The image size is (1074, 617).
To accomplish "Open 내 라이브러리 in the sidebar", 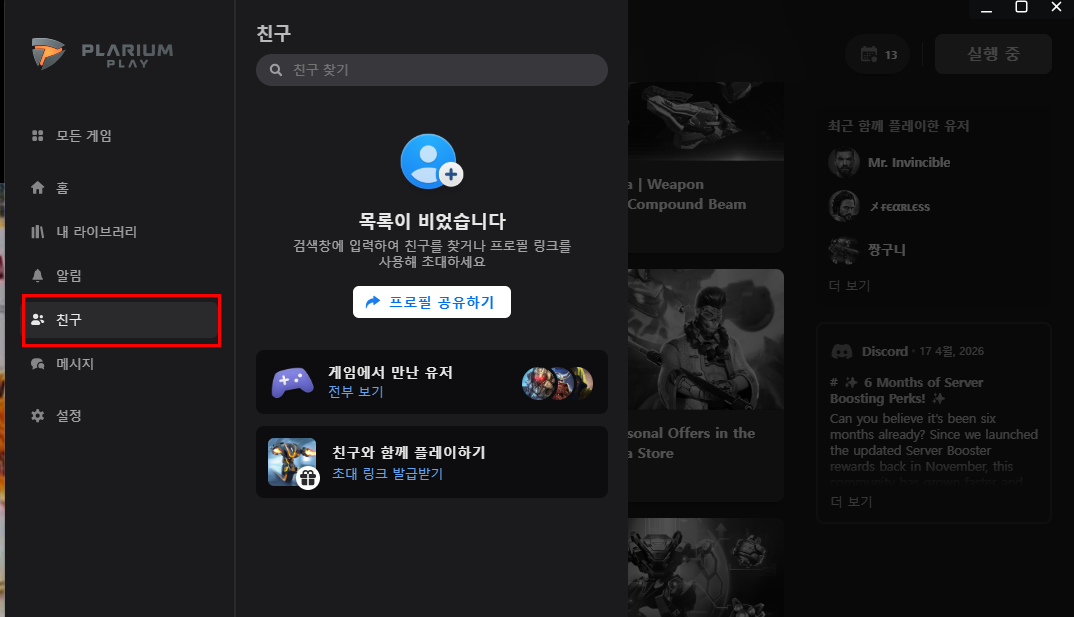I will [96, 232].
